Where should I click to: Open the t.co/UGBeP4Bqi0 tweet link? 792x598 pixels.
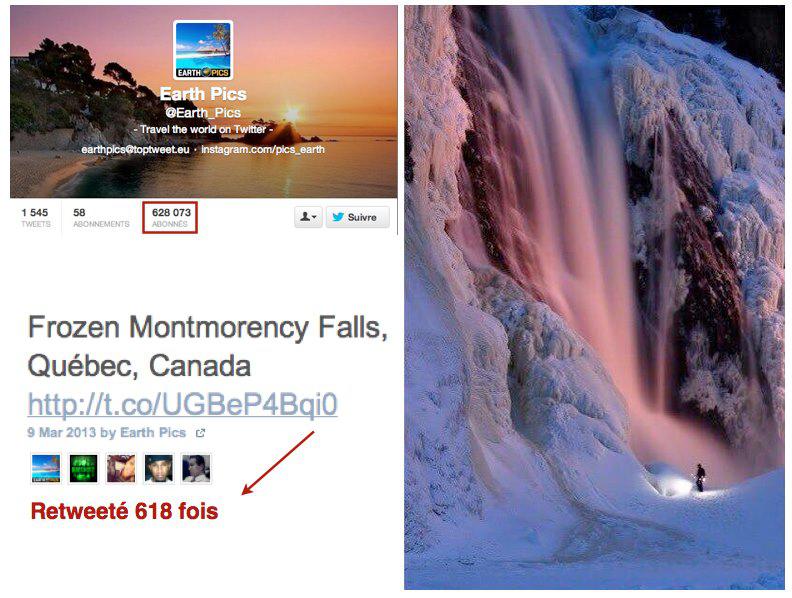pos(182,404)
